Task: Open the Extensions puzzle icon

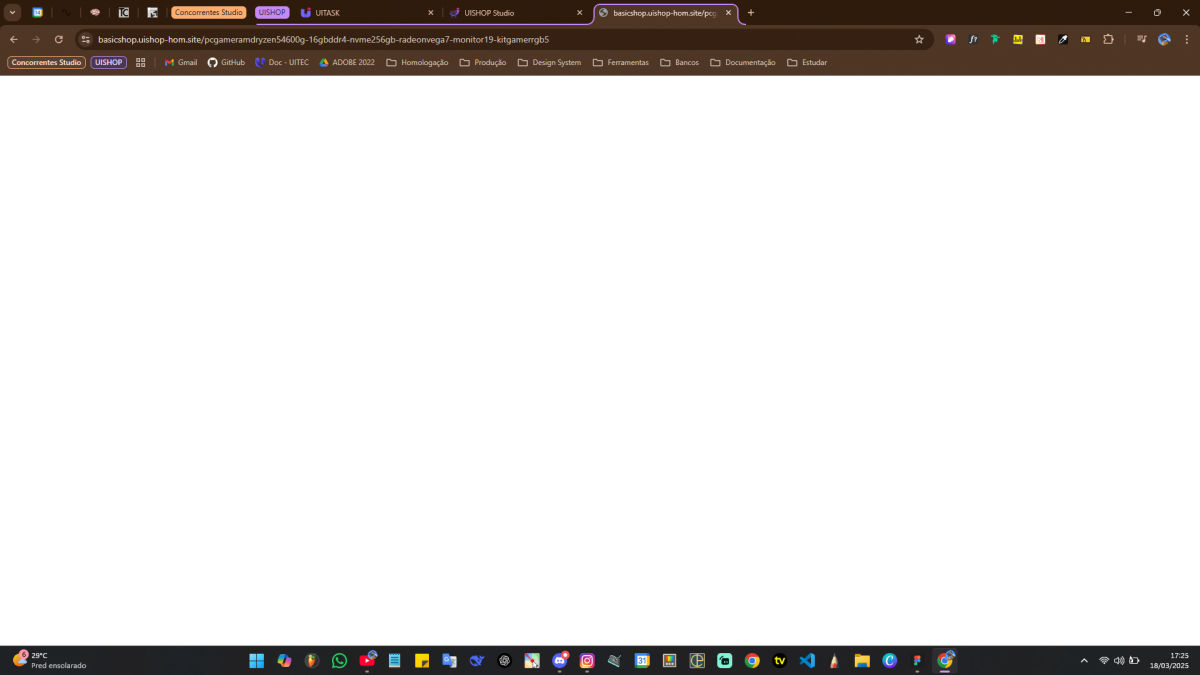Action: [x=1108, y=39]
